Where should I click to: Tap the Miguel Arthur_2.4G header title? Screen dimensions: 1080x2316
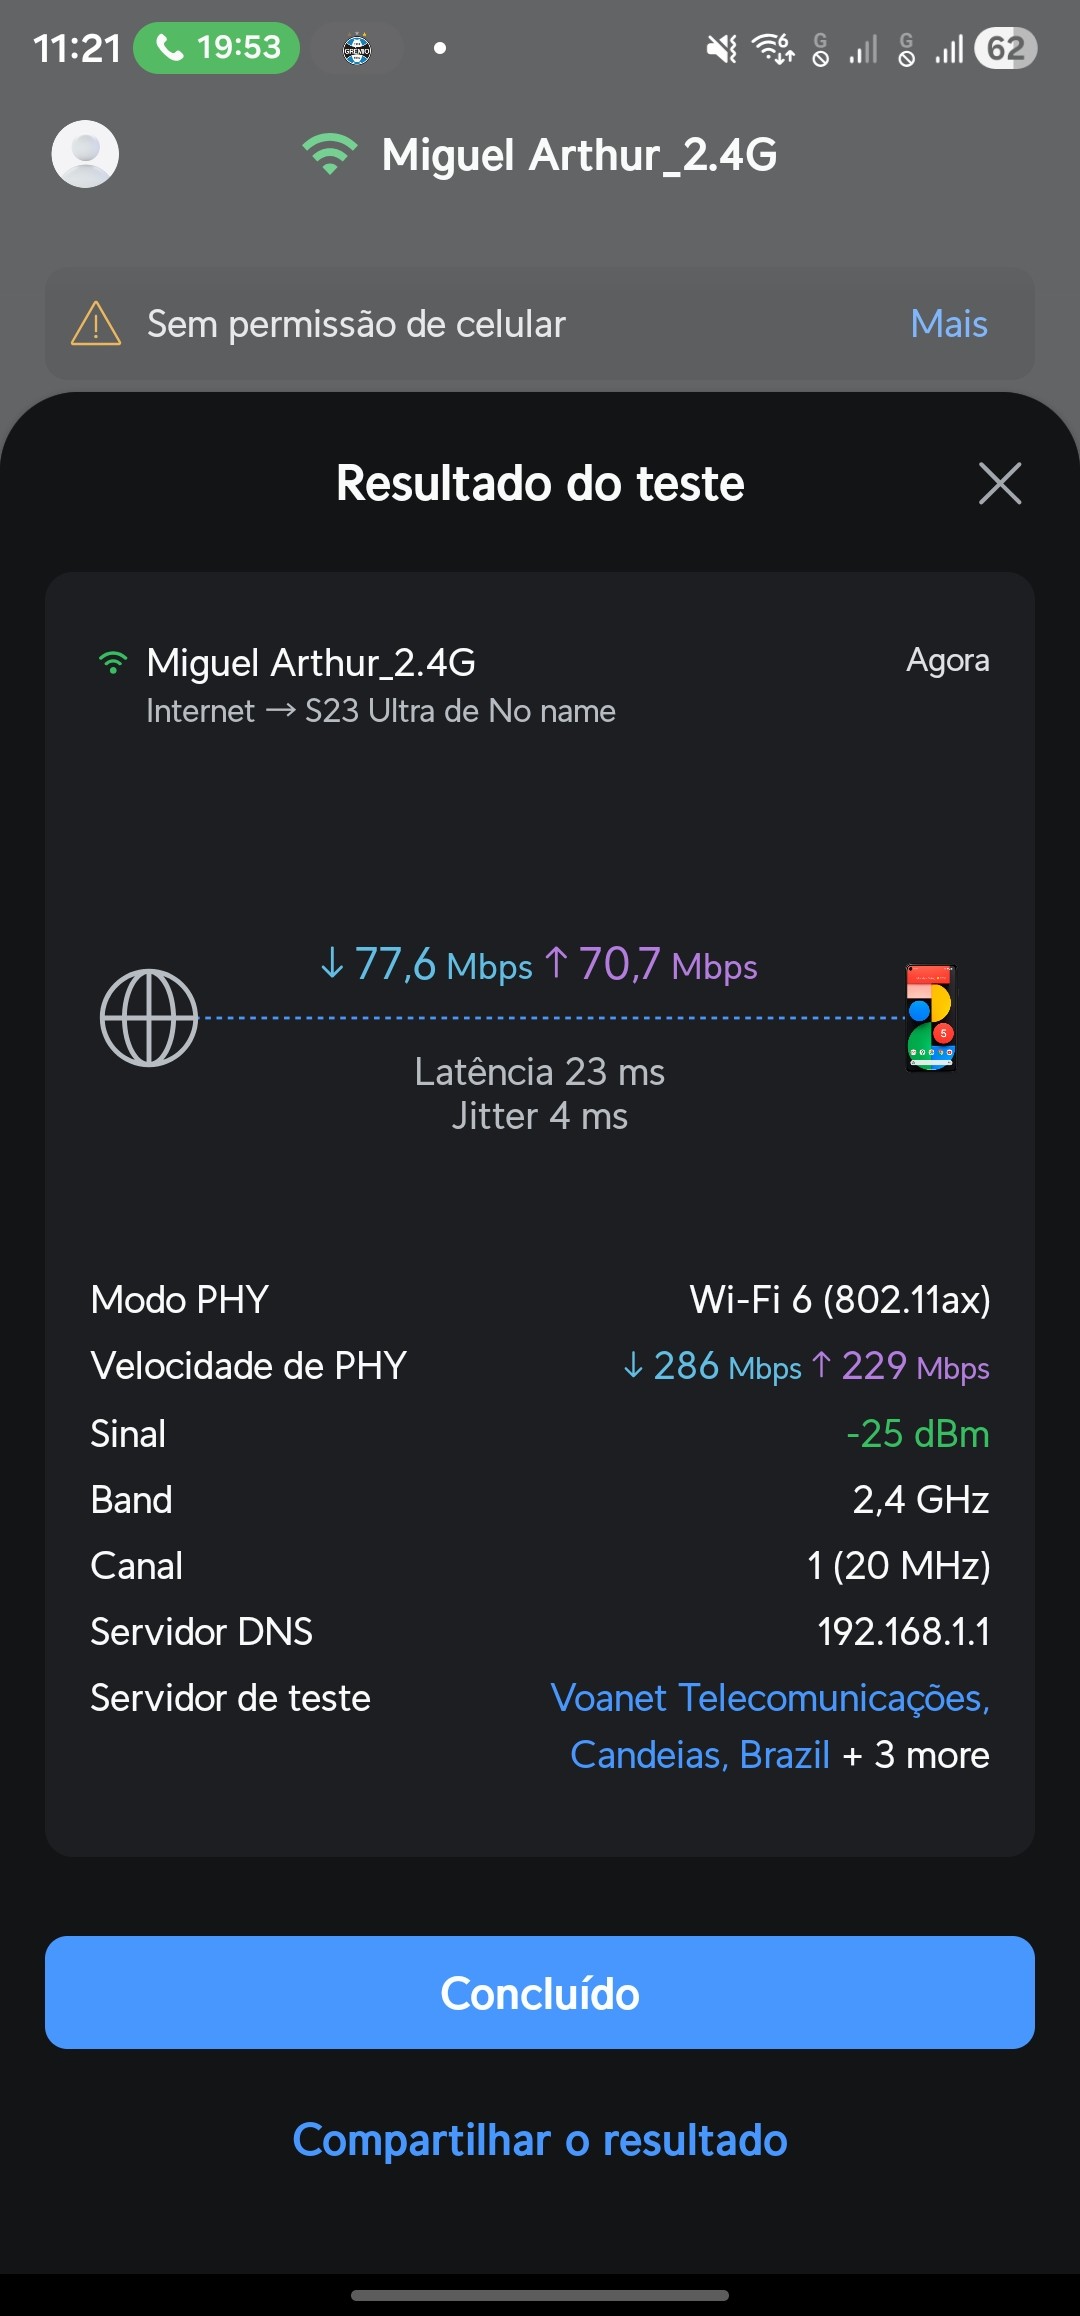(x=579, y=155)
